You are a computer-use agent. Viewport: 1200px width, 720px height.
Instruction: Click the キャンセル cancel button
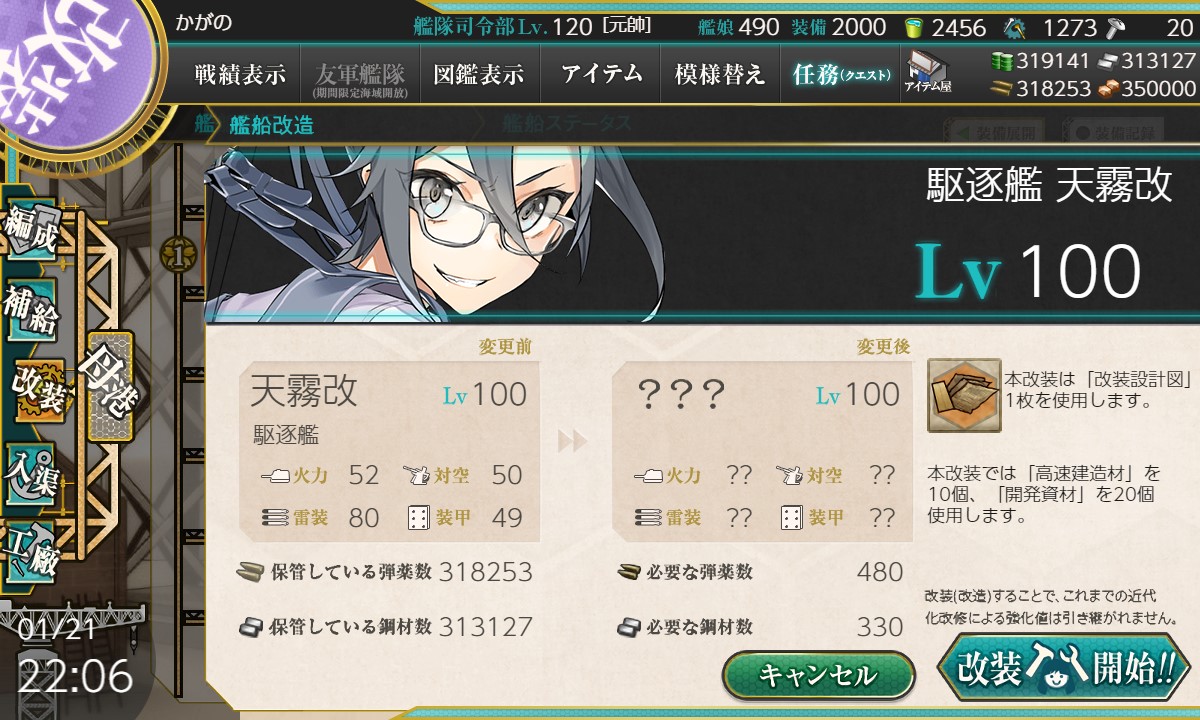coord(818,676)
